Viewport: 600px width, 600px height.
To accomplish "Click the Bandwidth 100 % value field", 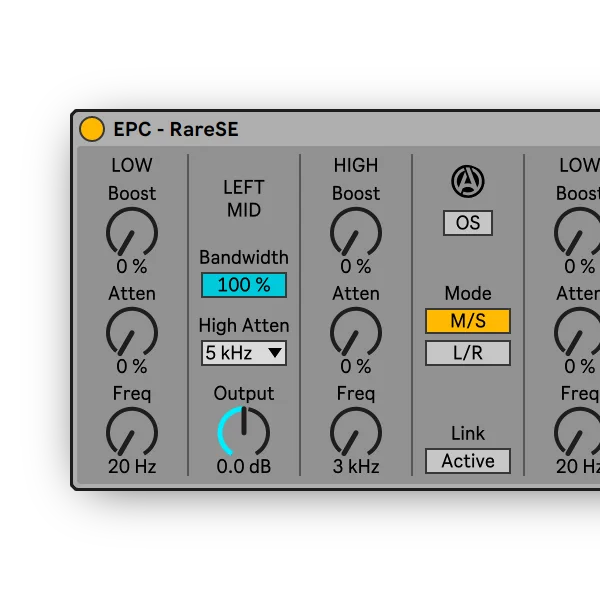I will coord(244,285).
